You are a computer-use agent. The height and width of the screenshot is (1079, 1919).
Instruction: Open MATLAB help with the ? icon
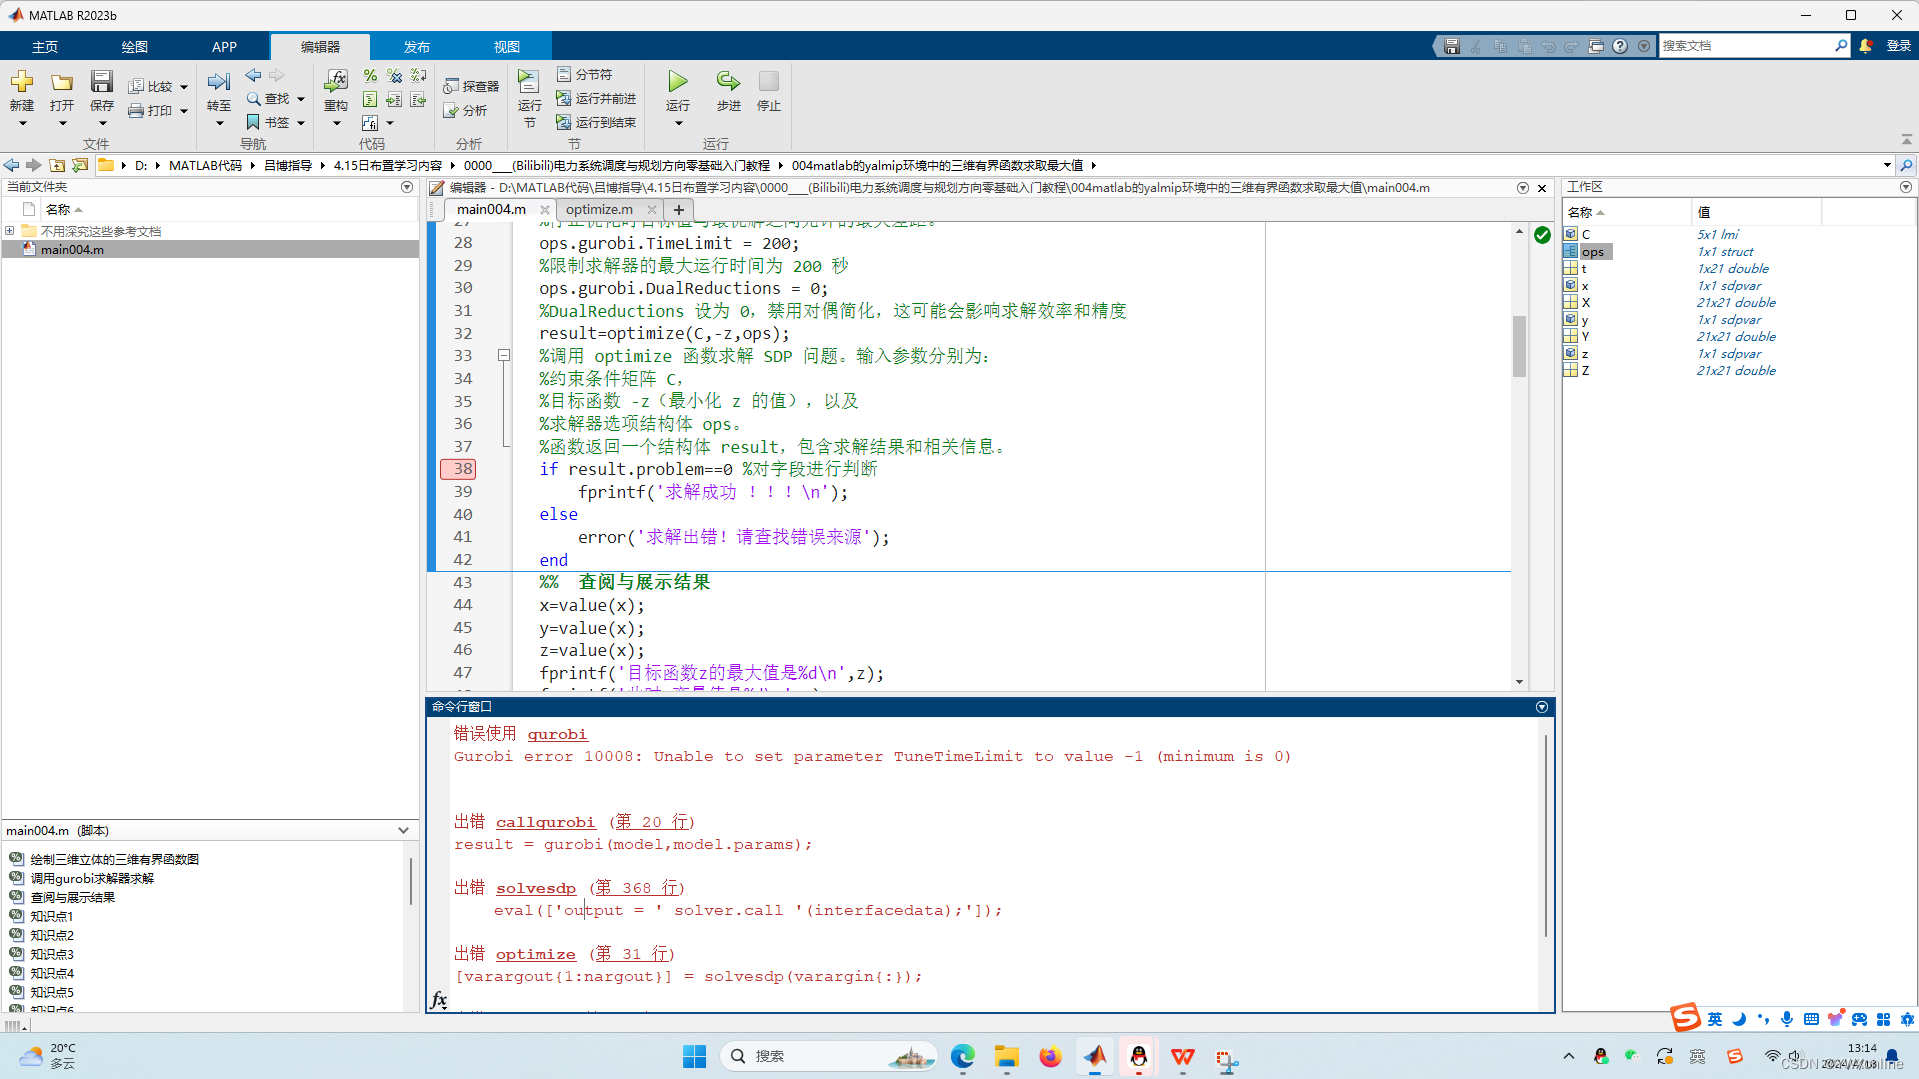[x=1620, y=45]
